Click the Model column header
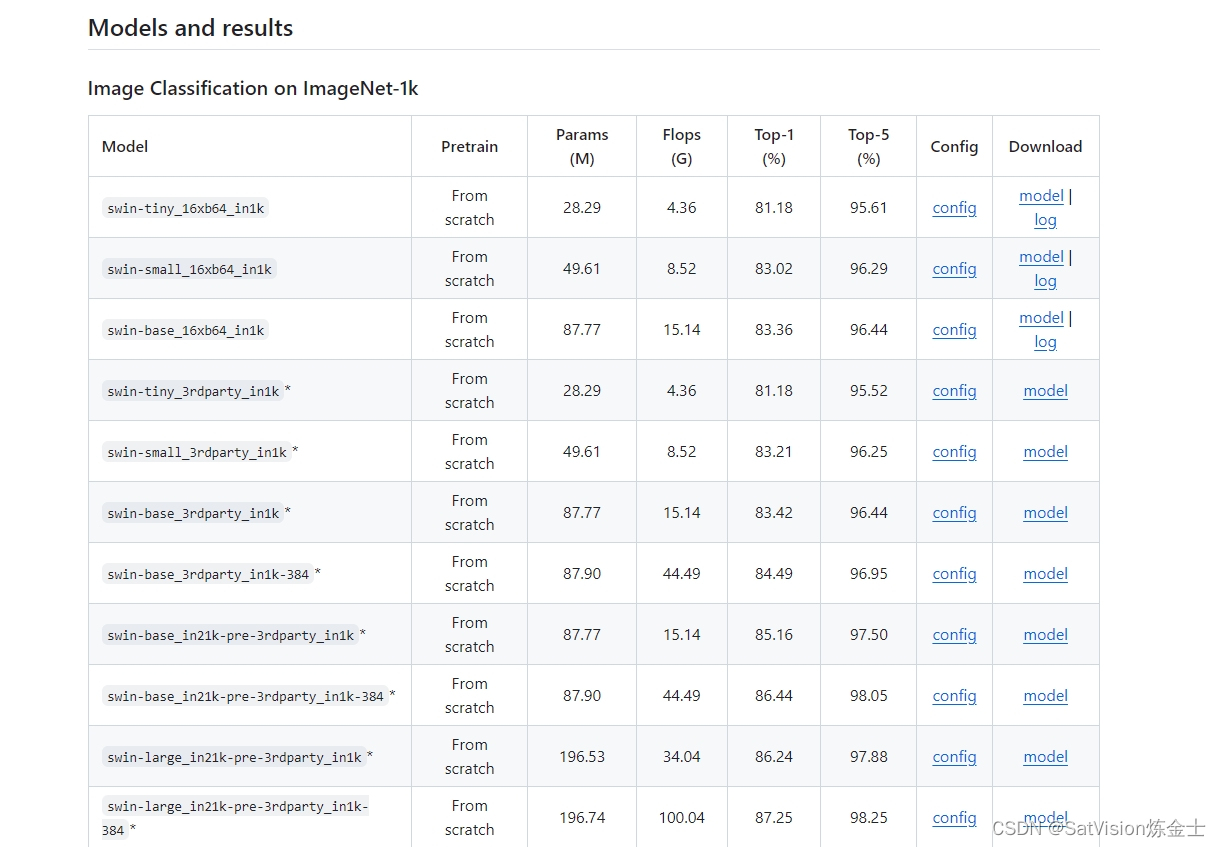Viewport: 1221px width, 847px height. (125, 146)
